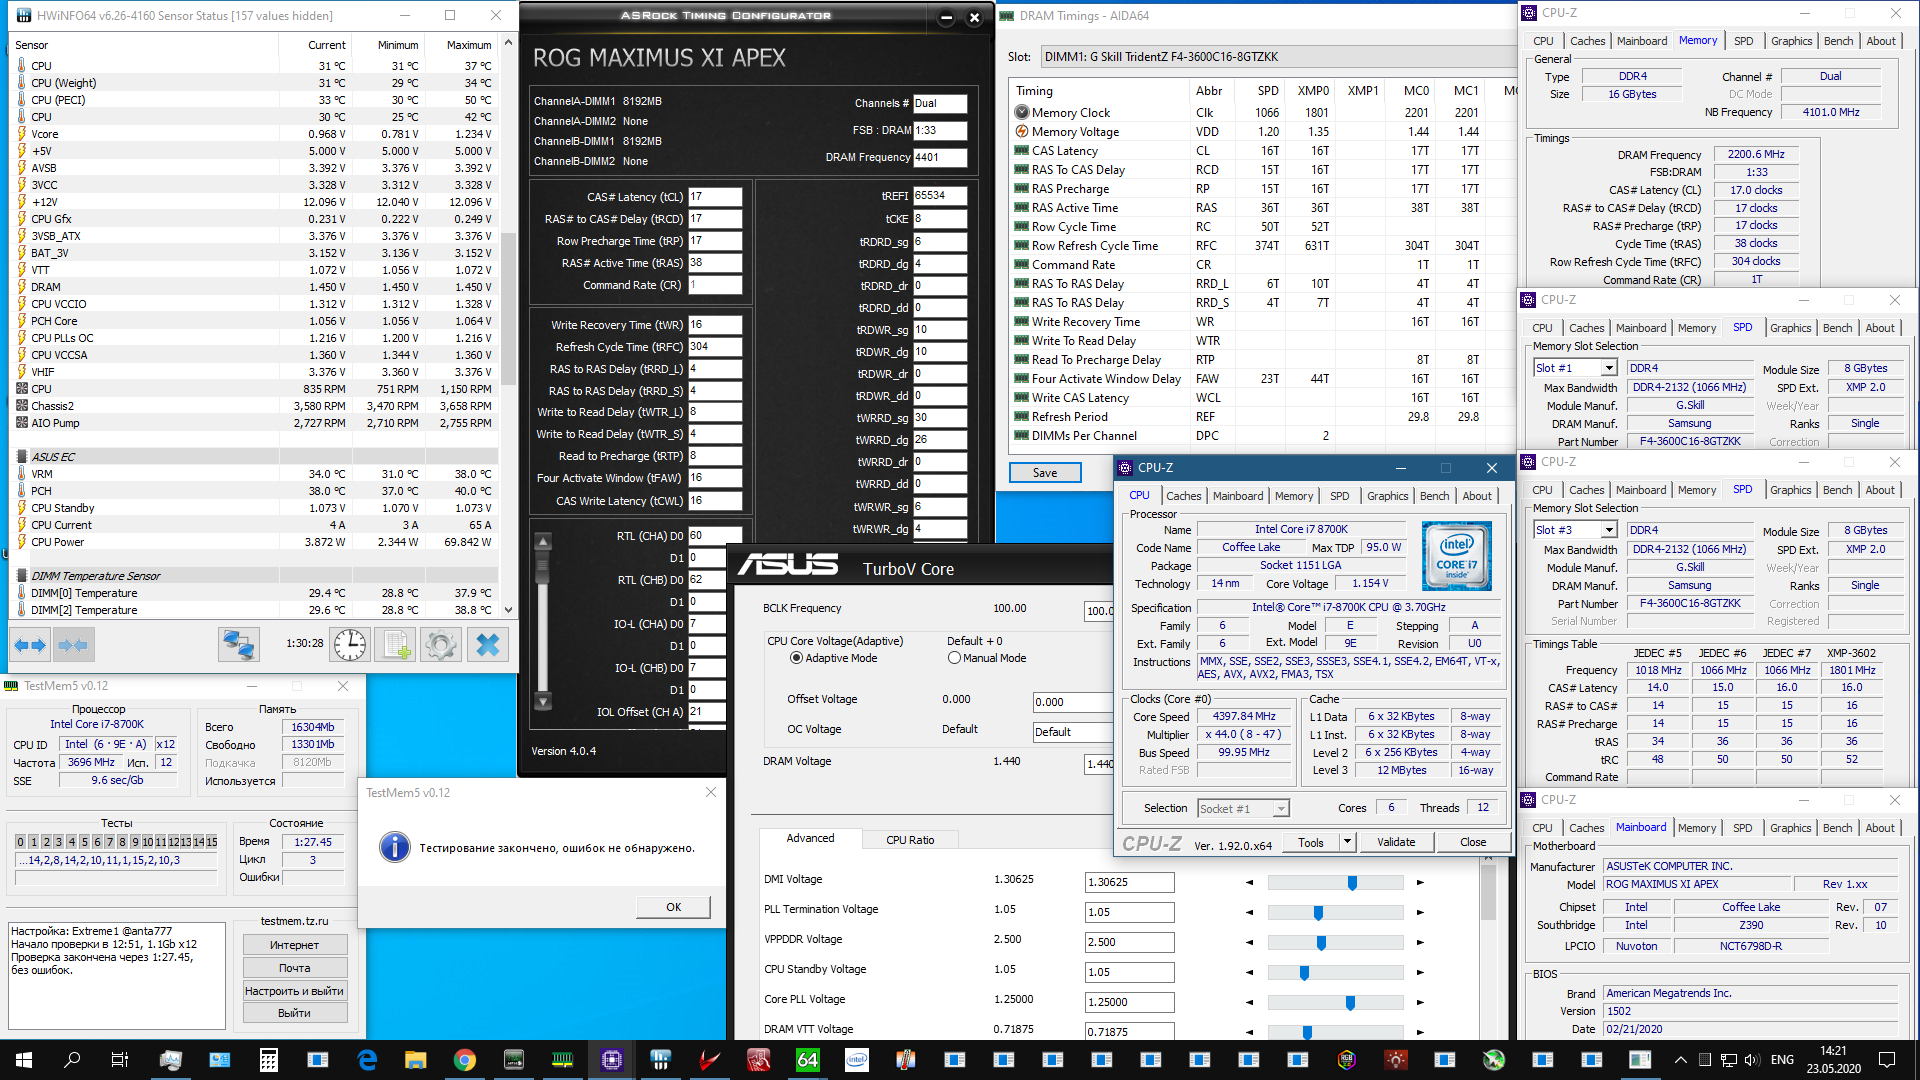Click the blue X close sensors icon

487,645
